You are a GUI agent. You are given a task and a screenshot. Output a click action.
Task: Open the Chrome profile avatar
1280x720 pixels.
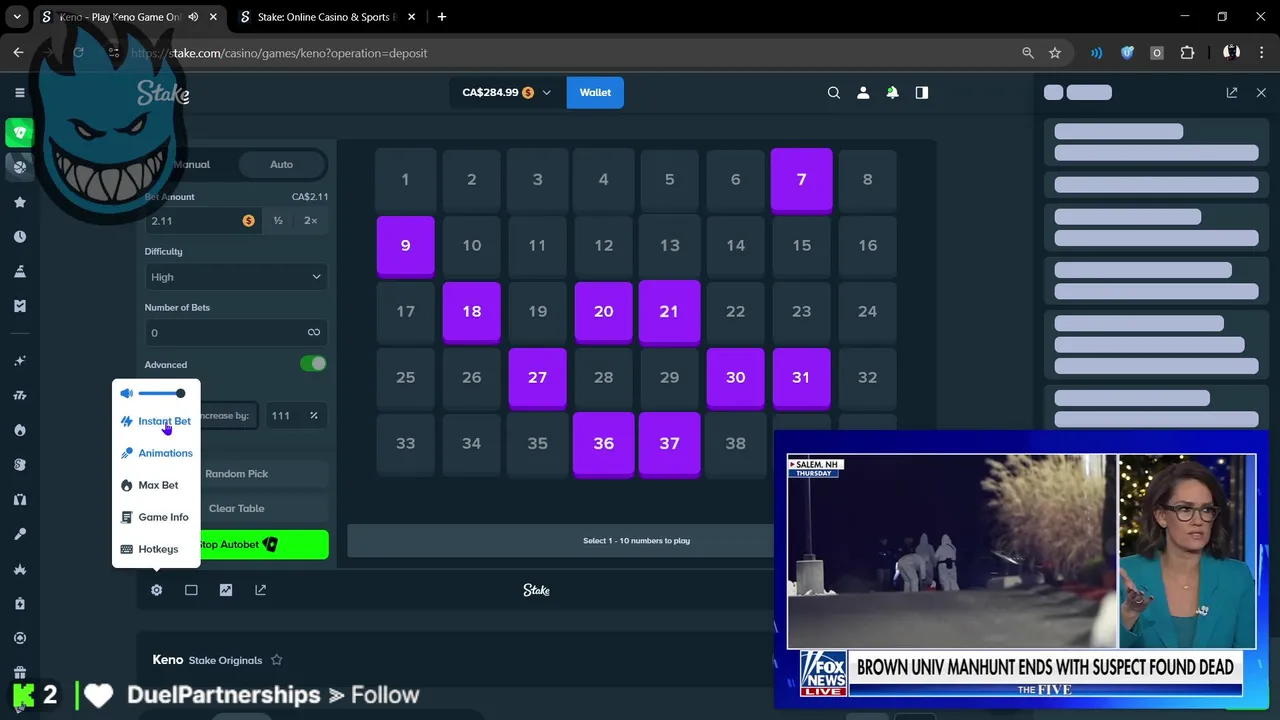click(1232, 53)
